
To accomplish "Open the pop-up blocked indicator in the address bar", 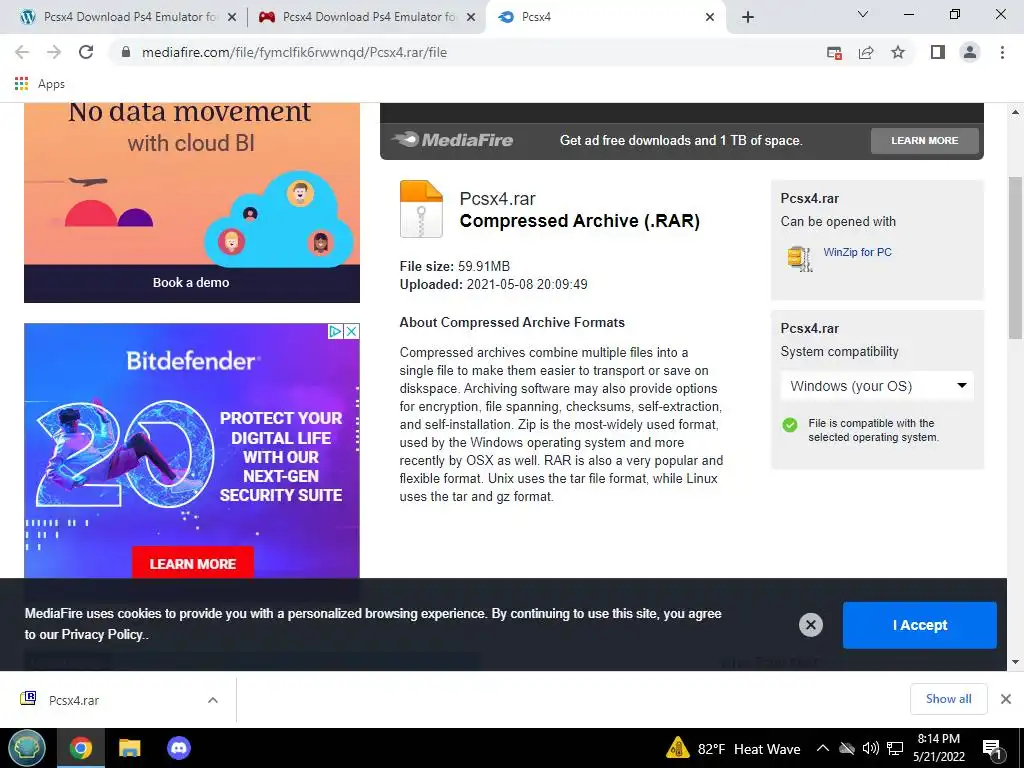I will [x=834, y=52].
